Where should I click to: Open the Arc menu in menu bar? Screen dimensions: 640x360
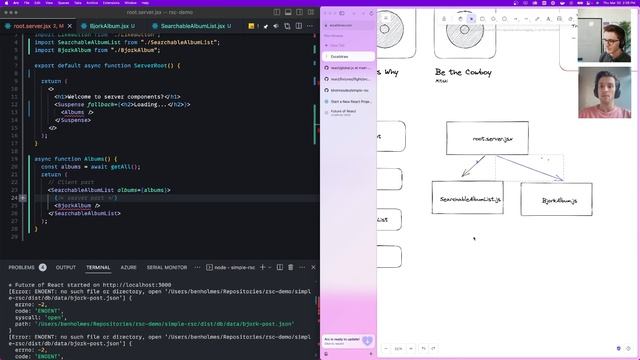point(16,2)
